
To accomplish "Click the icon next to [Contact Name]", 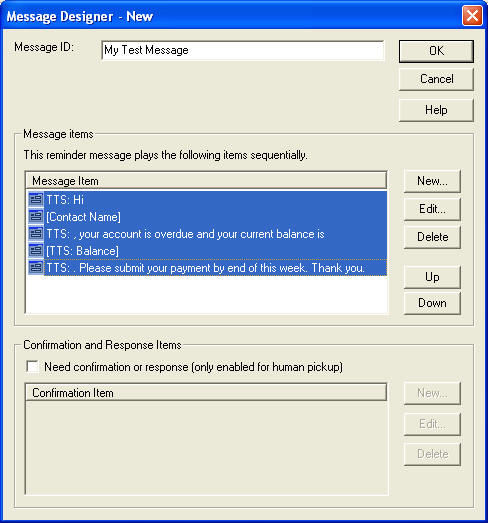I will 36,216.
